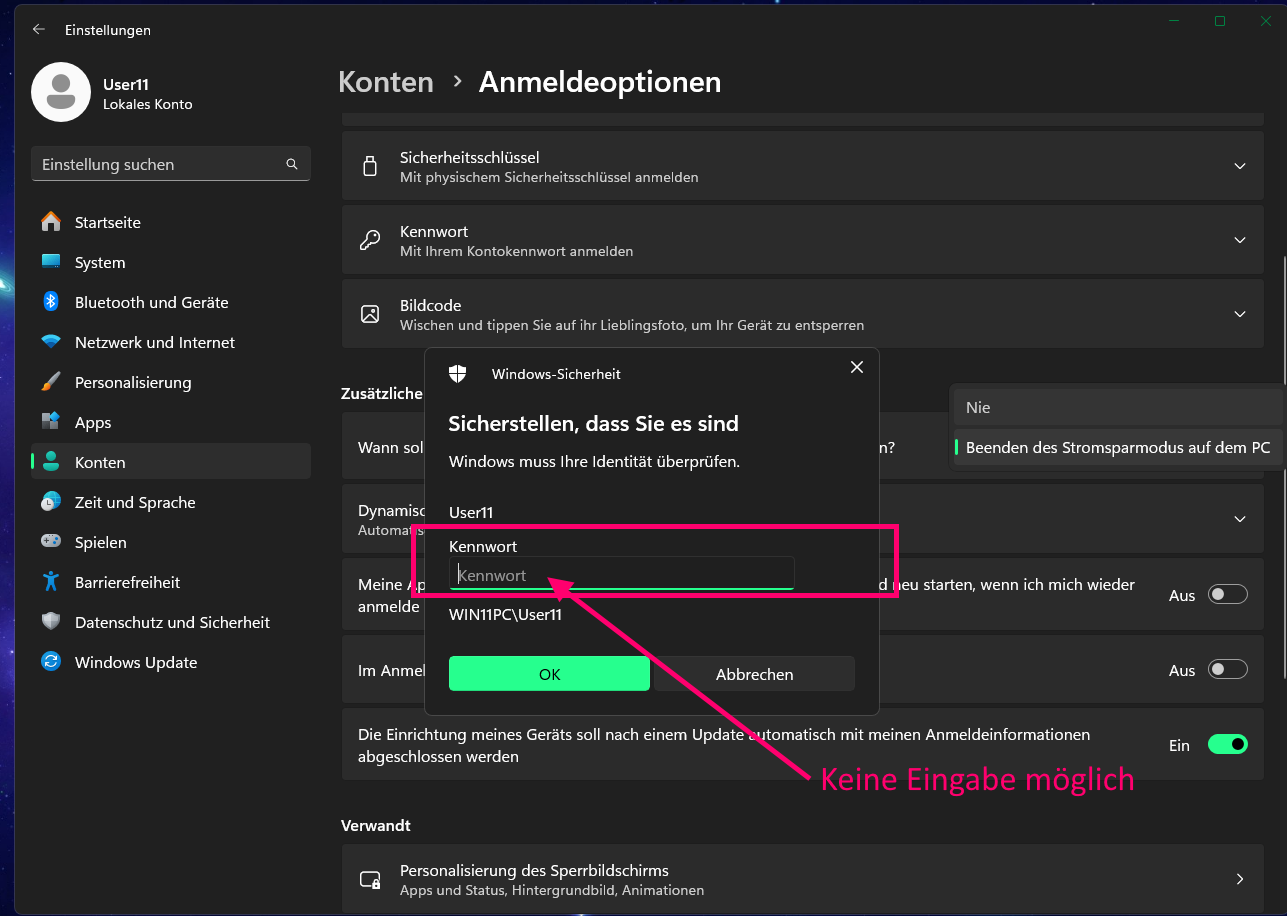Click the Konten breadcrumb link
This screenshot has height=916, width=1287.
[x=386, y=82]
